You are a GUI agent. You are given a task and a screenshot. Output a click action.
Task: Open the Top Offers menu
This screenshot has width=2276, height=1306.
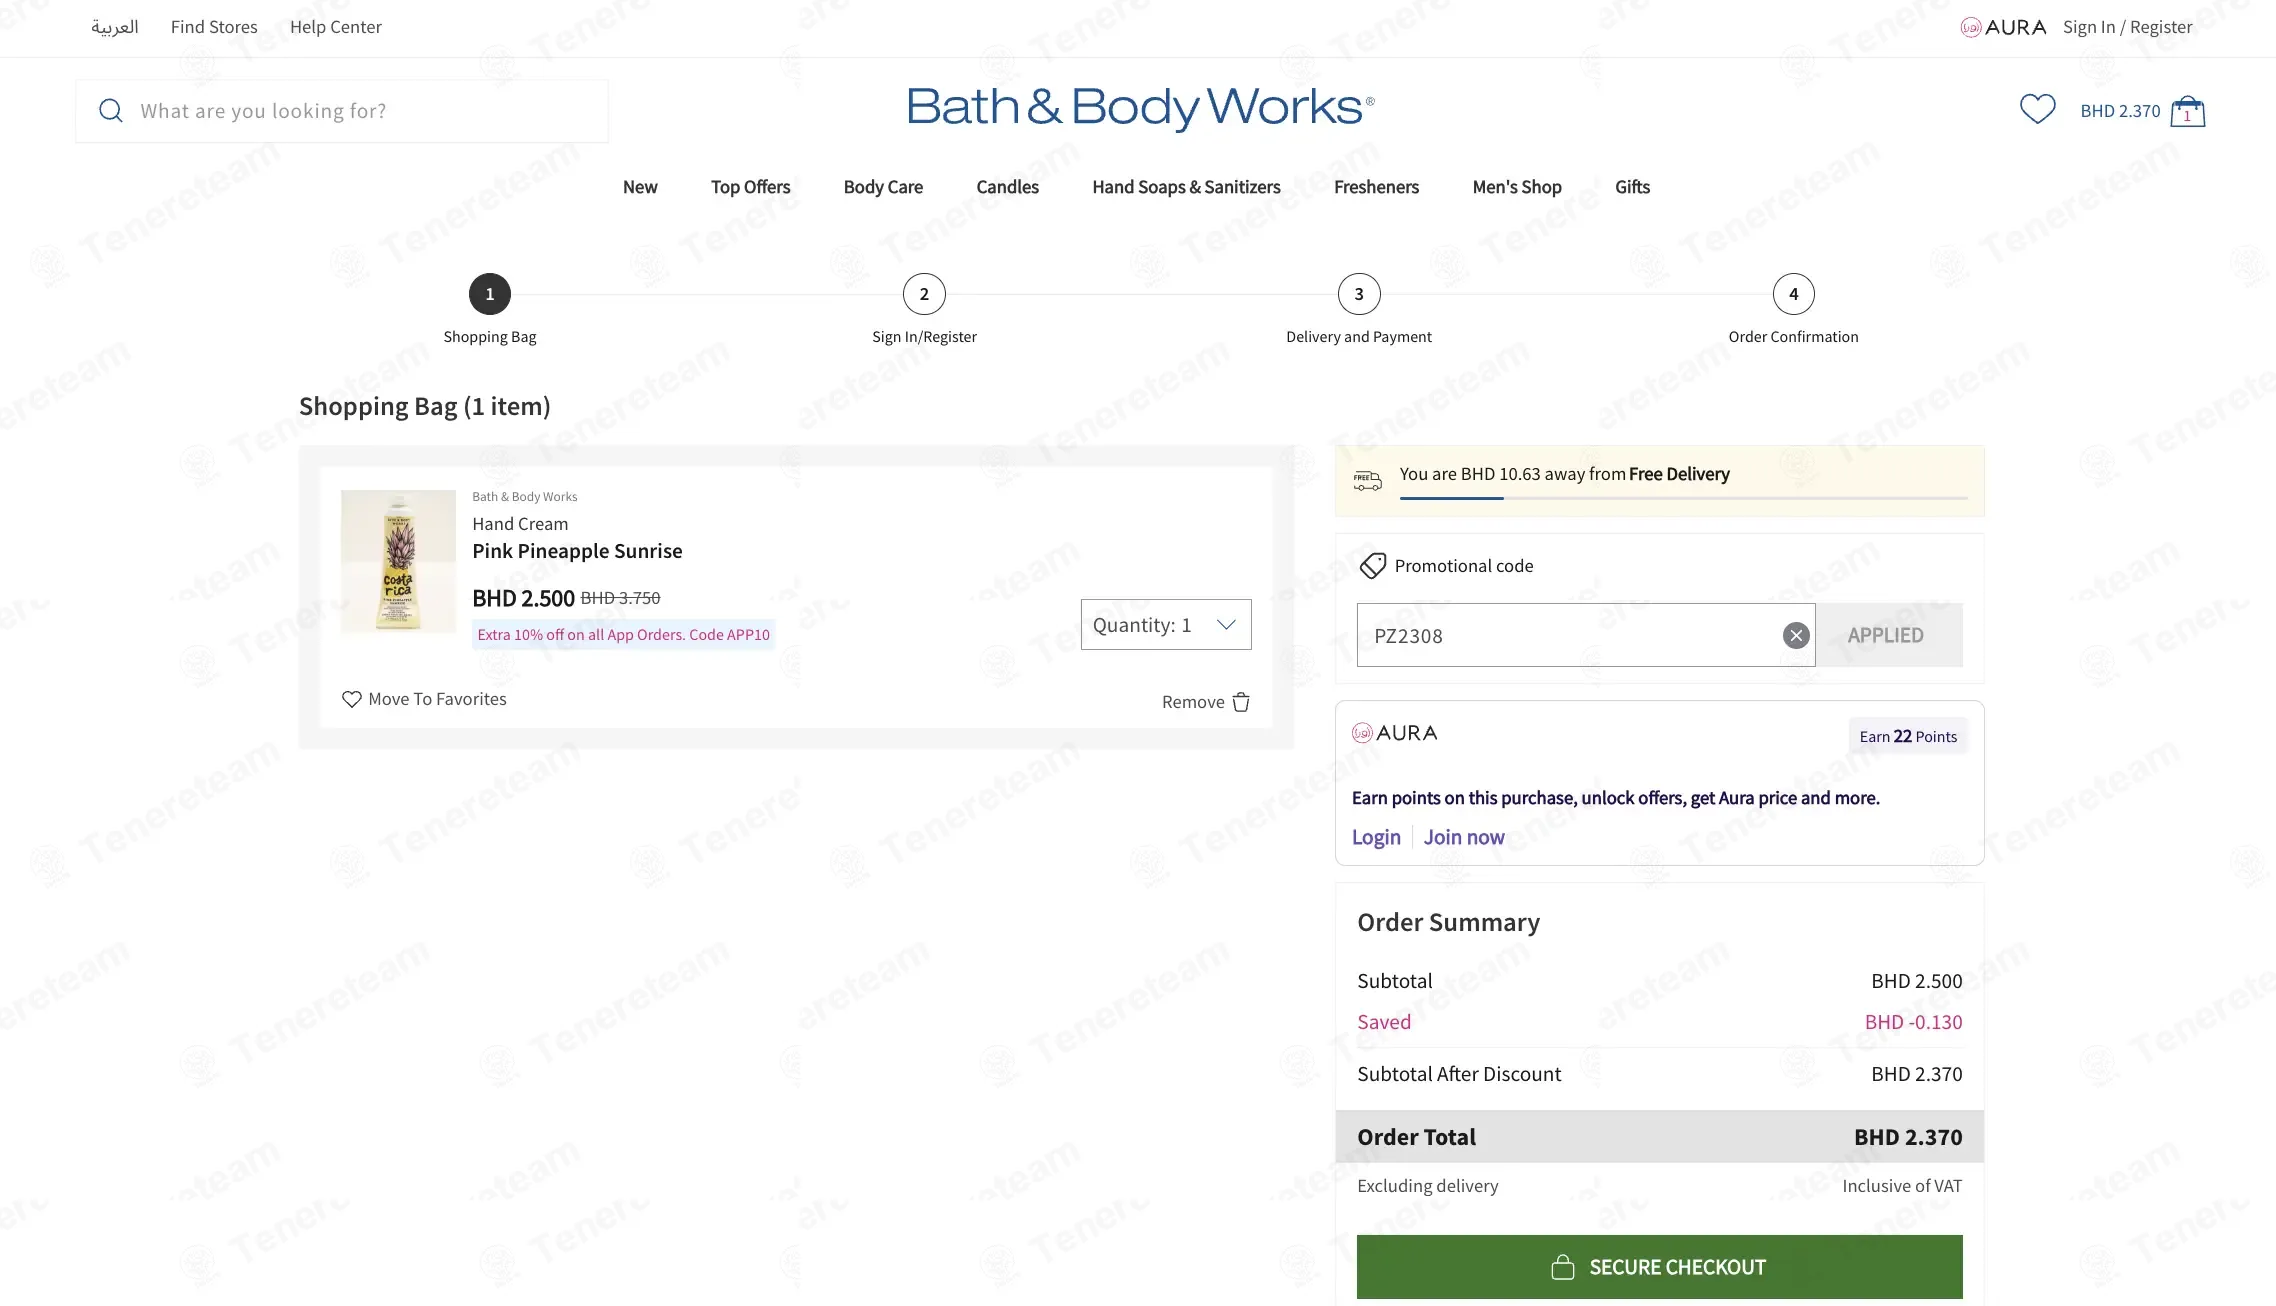coord(750,187)
